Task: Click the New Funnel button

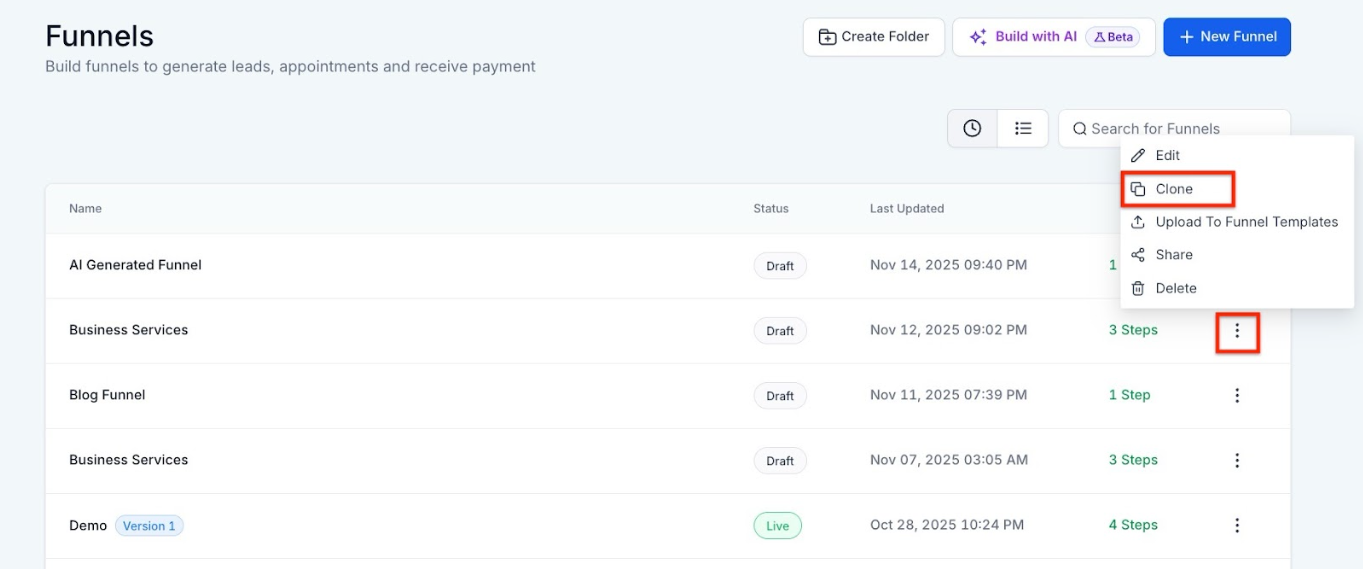Action: click(1226, 37)
